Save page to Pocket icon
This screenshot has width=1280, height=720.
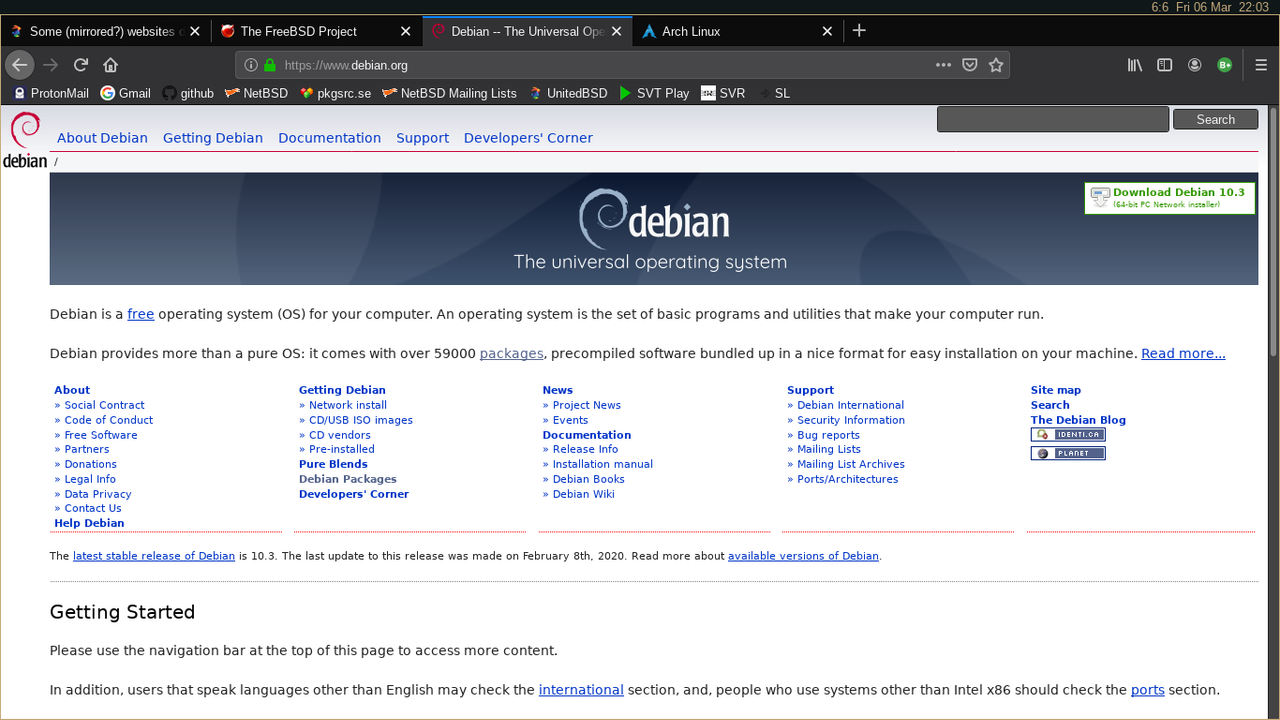pos(970,65)
